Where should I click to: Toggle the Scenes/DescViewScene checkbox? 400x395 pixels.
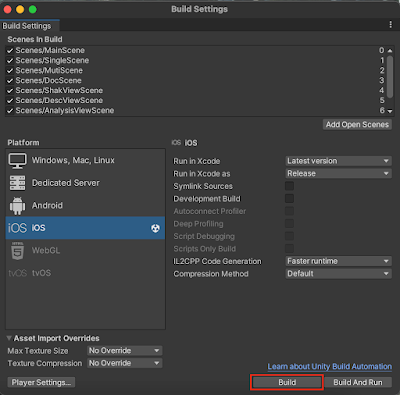[10, 101]
